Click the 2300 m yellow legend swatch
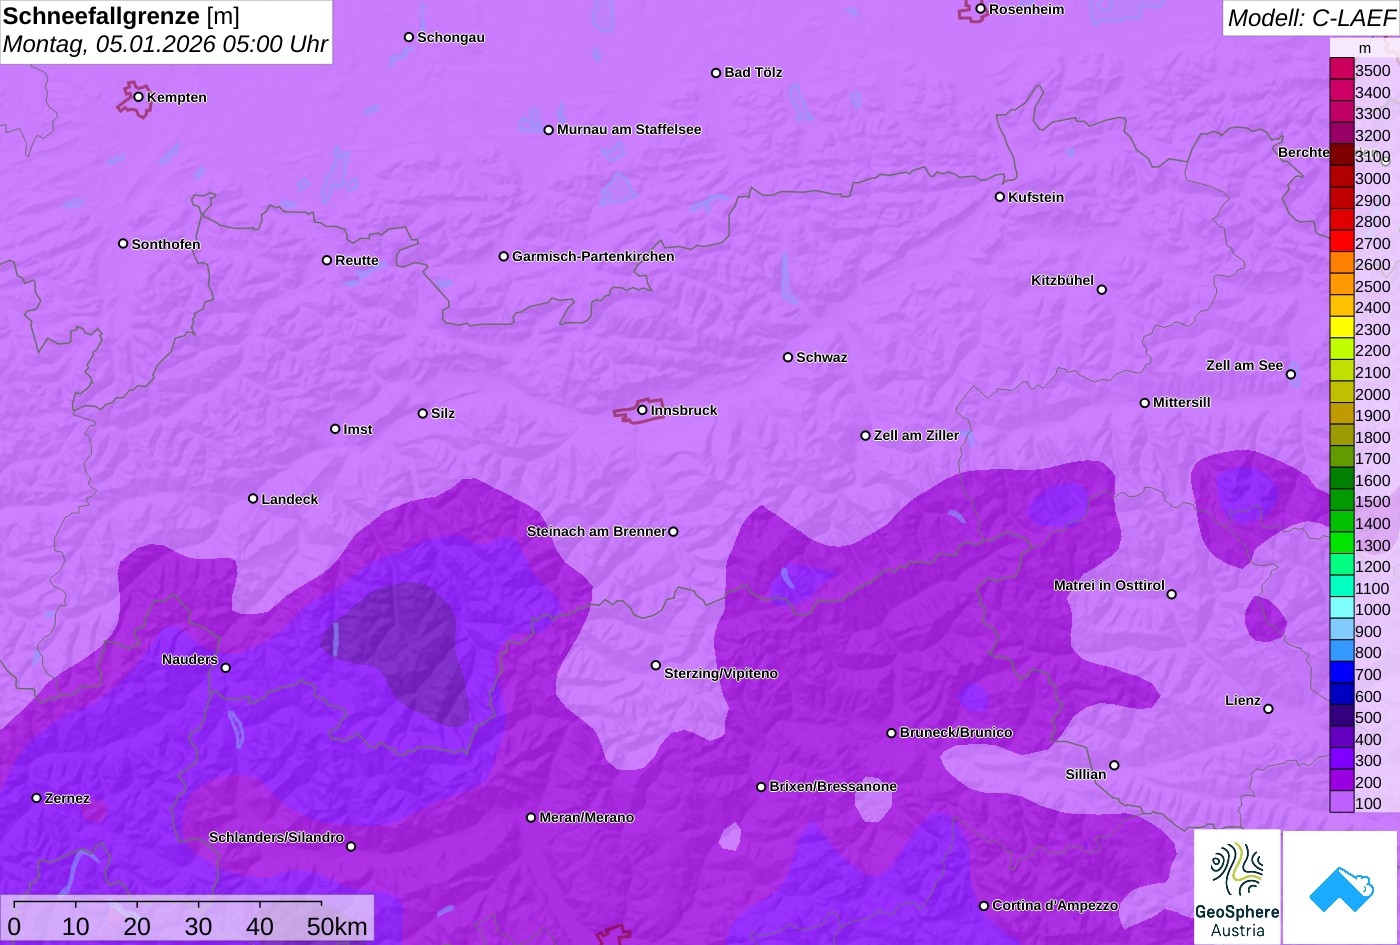Screen dimensions: 1400x945 (x=1341, y=329)
